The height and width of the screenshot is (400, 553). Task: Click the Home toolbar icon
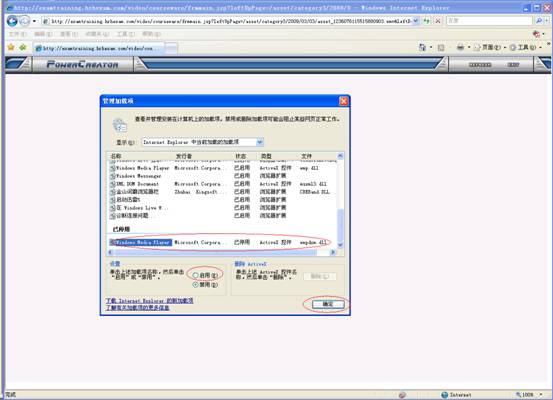pos(422,47)
